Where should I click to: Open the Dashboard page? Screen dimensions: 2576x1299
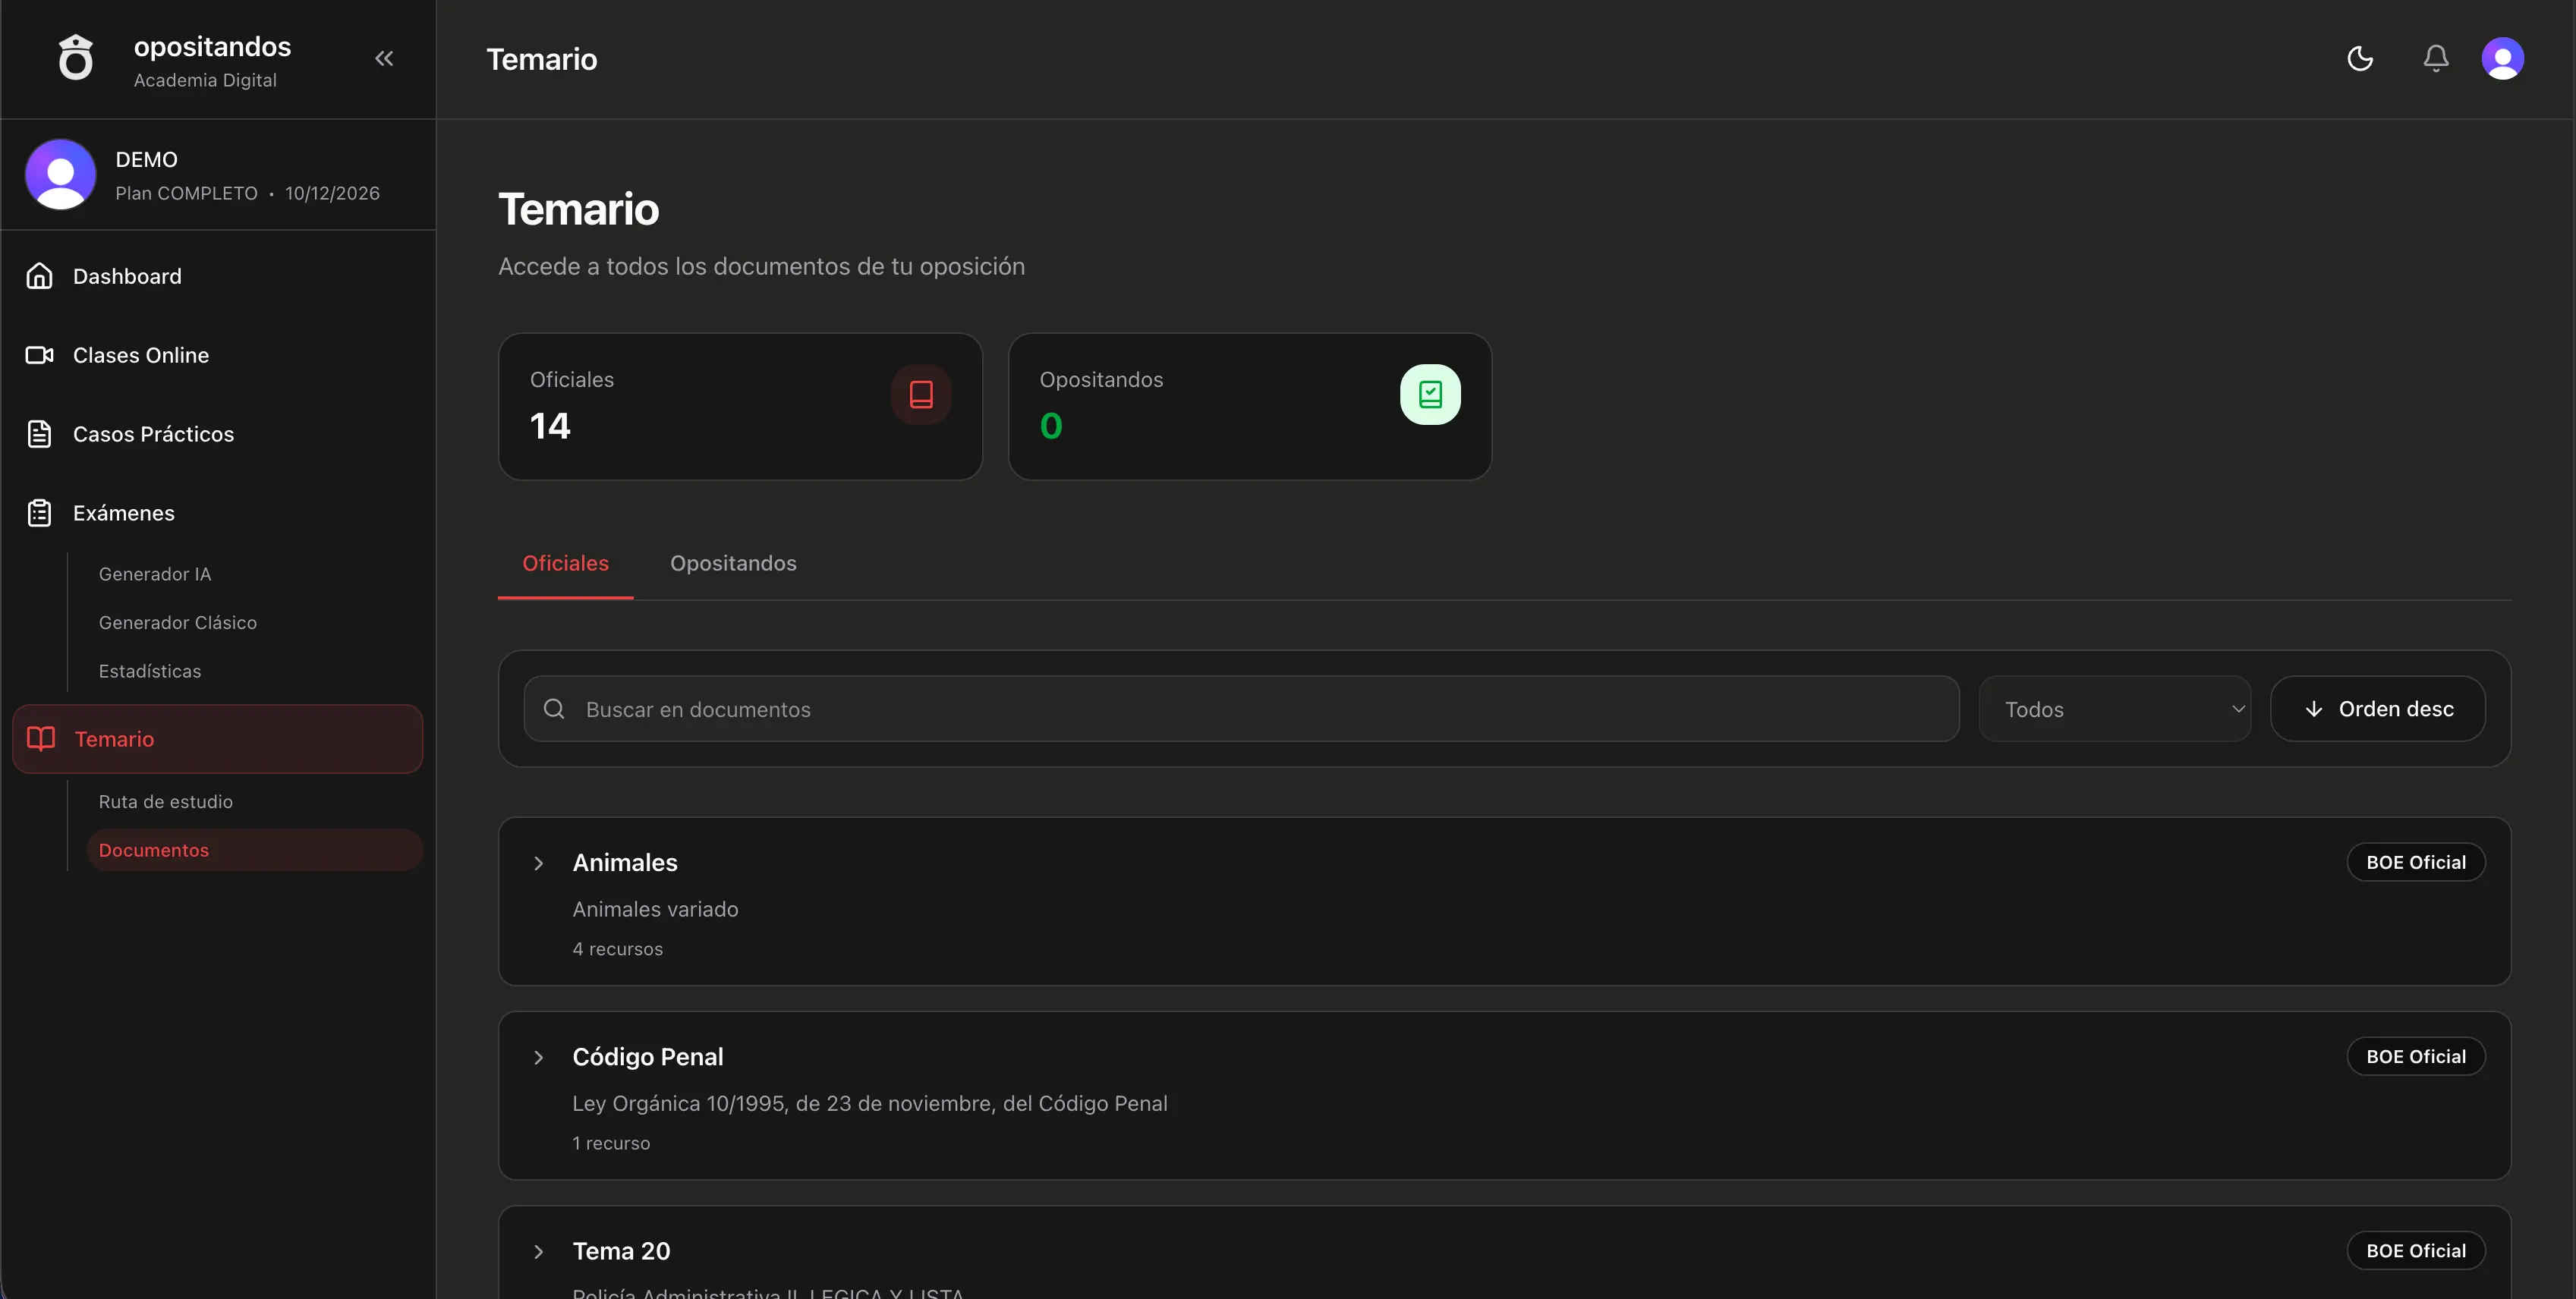tap(218, 276)
